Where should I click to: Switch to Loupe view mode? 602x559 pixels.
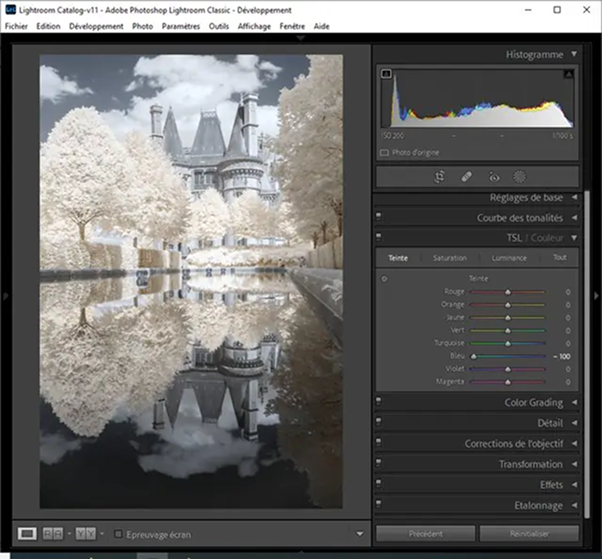coord(27,534)
